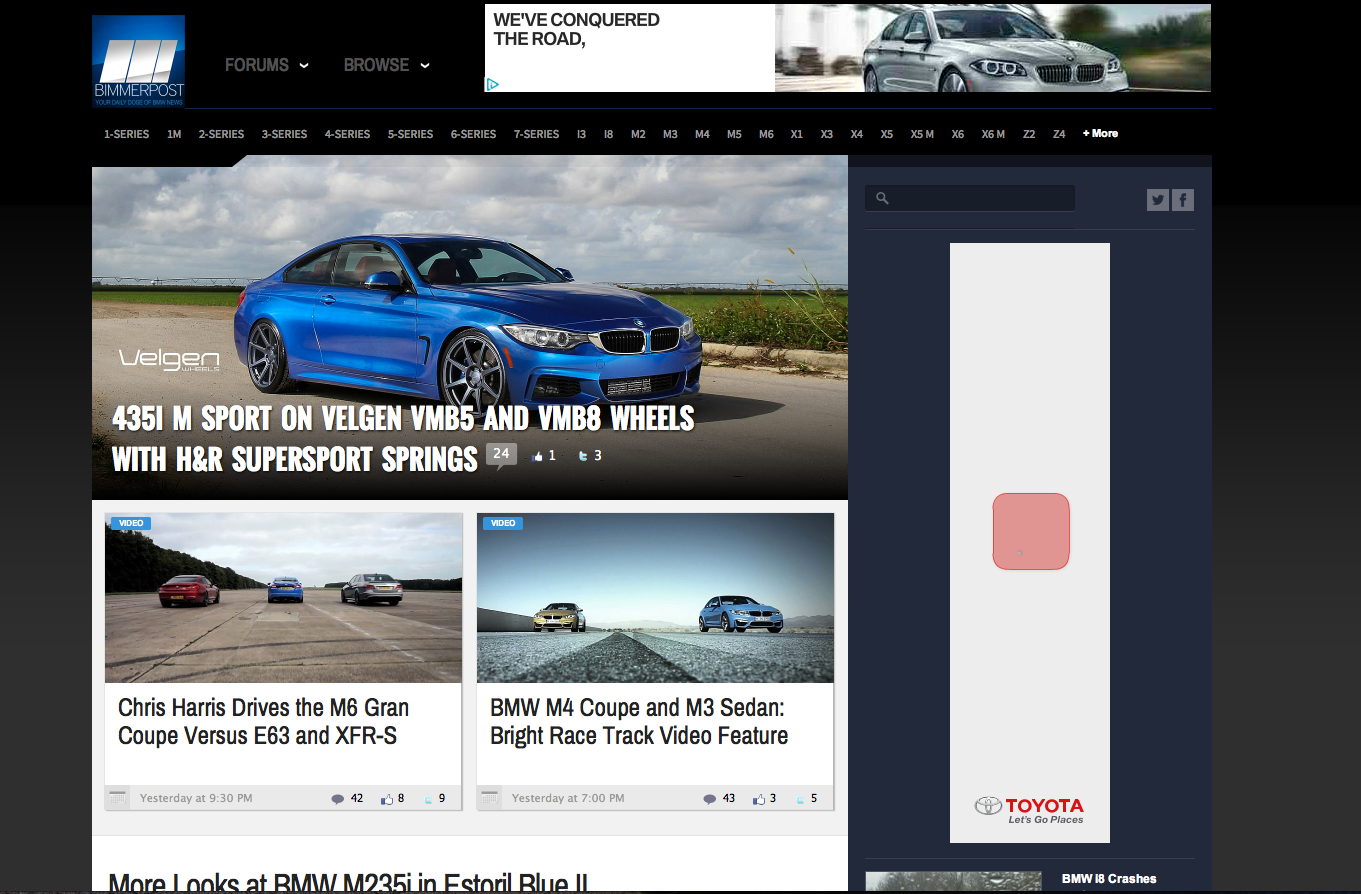The width and height of the screenshot is (1361, 894).
Task: Select Z4 in model navigation
Action: click(x=1059, y=134)
